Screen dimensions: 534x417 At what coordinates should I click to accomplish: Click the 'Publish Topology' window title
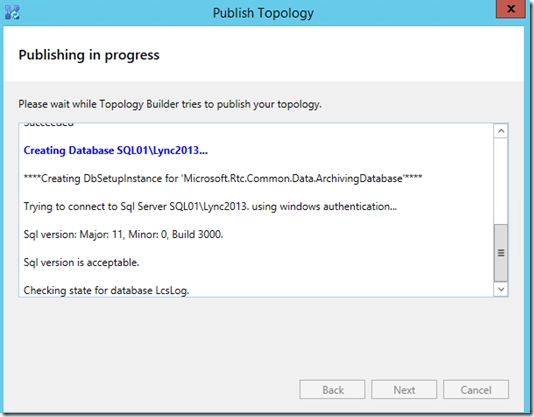click(x=263, y=13)
